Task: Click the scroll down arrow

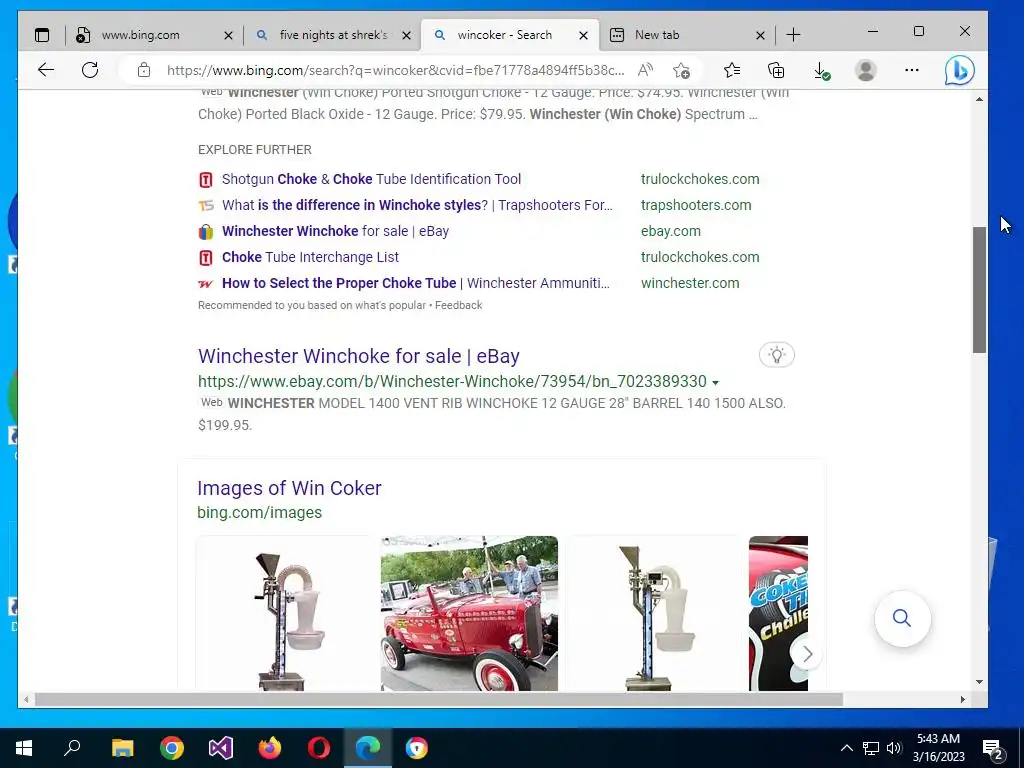Action: click(x=979, y=682)
